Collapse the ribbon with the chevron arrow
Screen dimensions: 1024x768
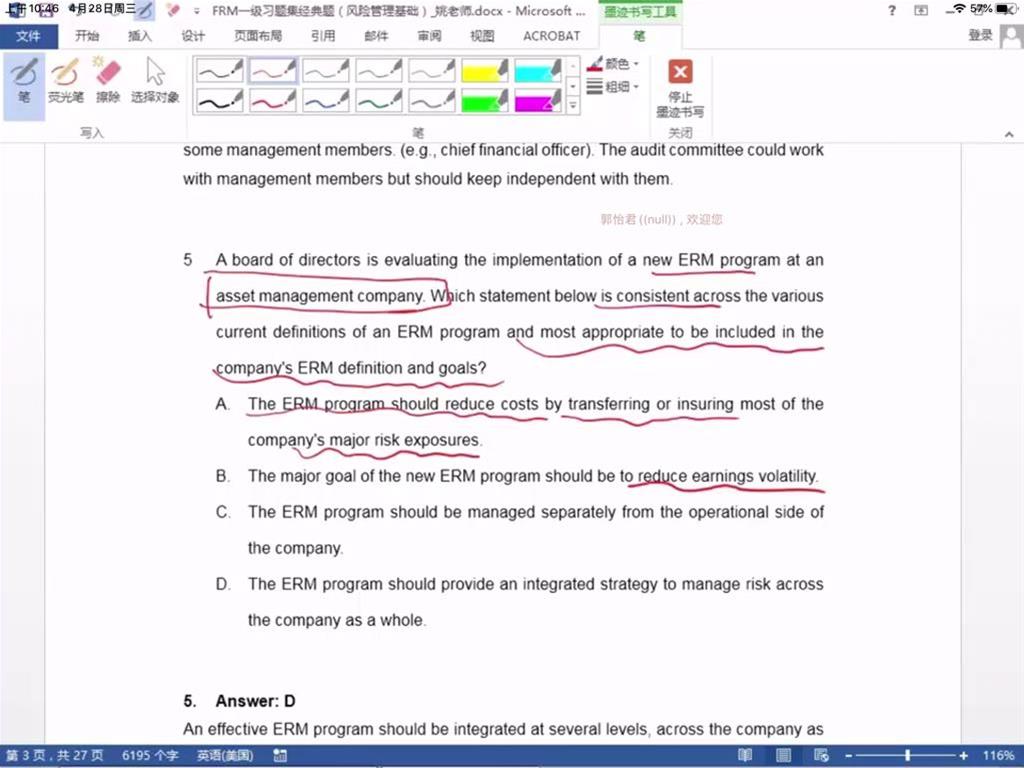[x=1009, y=134]
